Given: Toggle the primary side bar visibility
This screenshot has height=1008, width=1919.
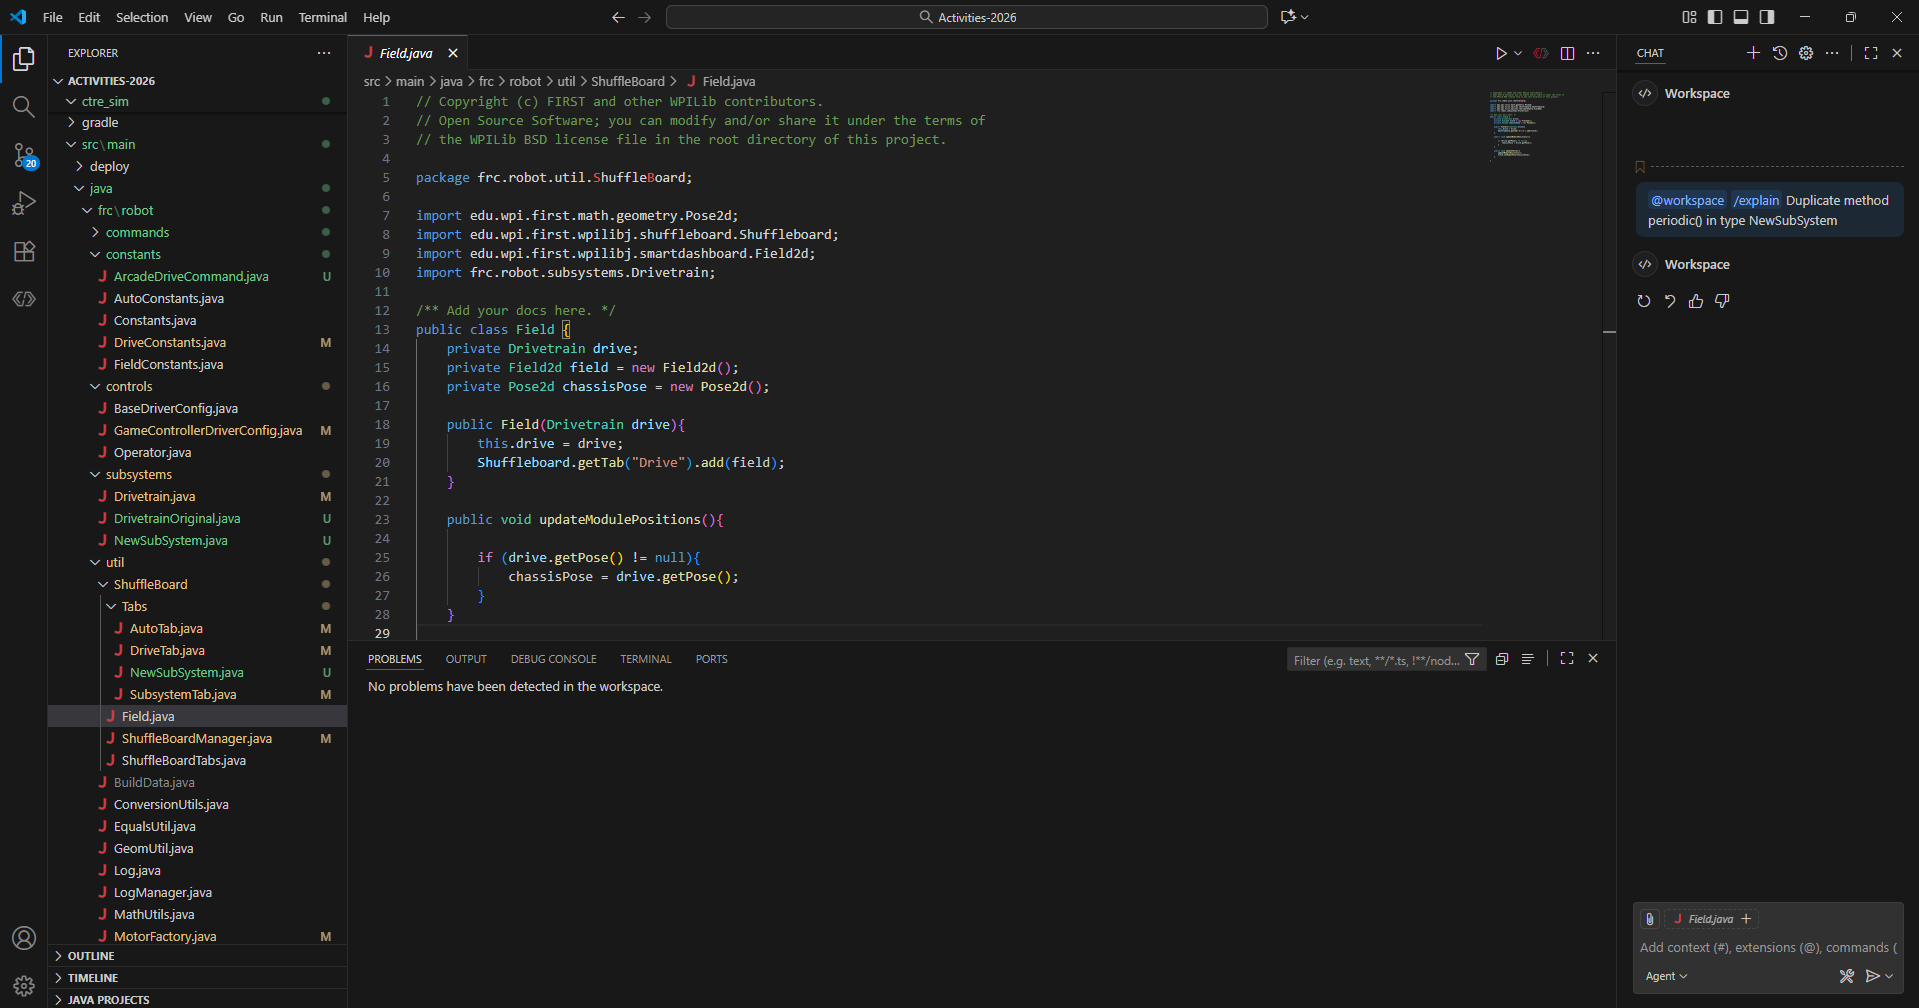Looking at the screenshot, I should coord(1715,17).
